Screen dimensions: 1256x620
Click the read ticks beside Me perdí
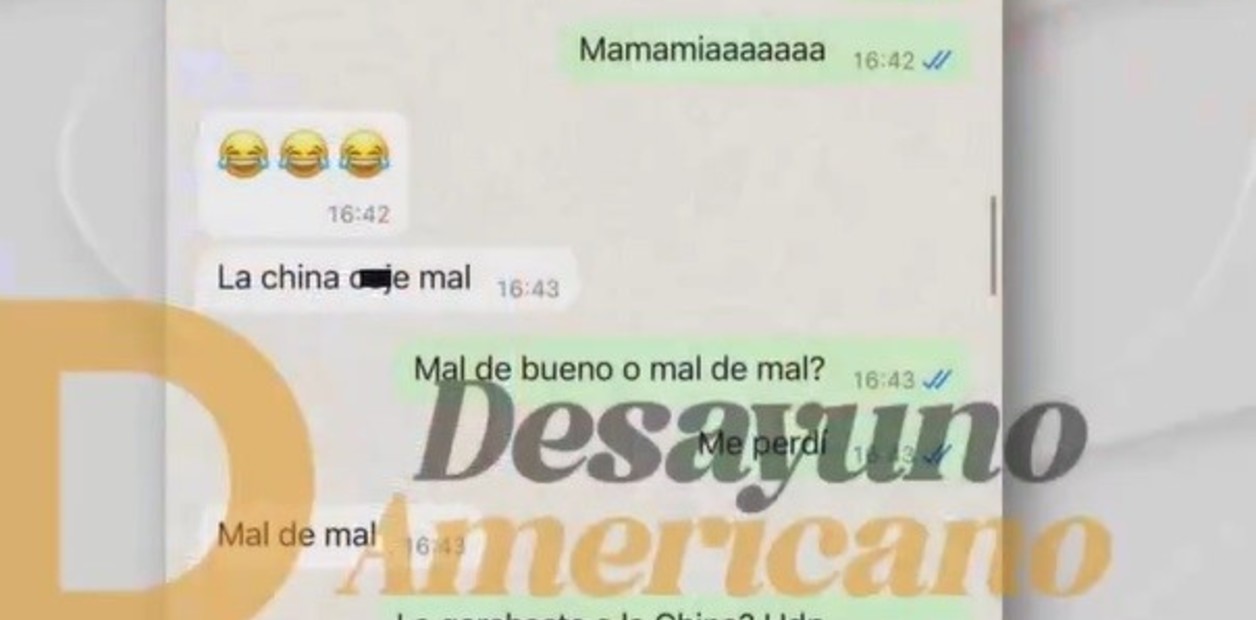tap(937, 455)
